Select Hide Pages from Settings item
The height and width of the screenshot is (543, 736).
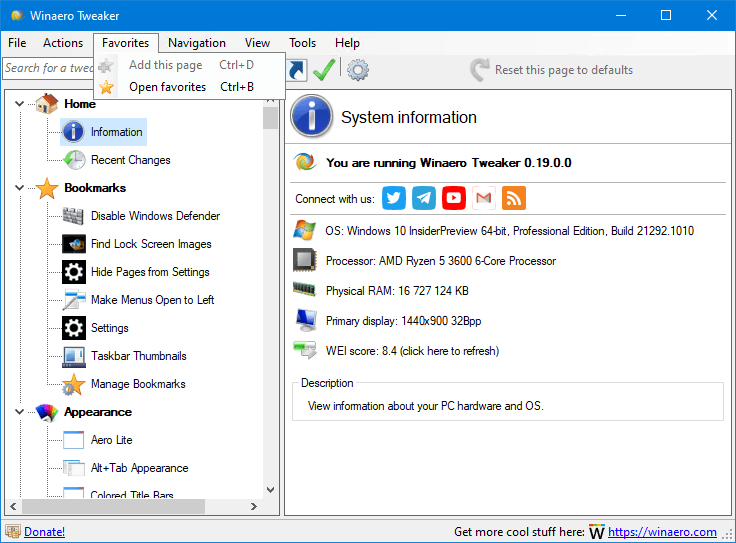[x=150, y=272]
